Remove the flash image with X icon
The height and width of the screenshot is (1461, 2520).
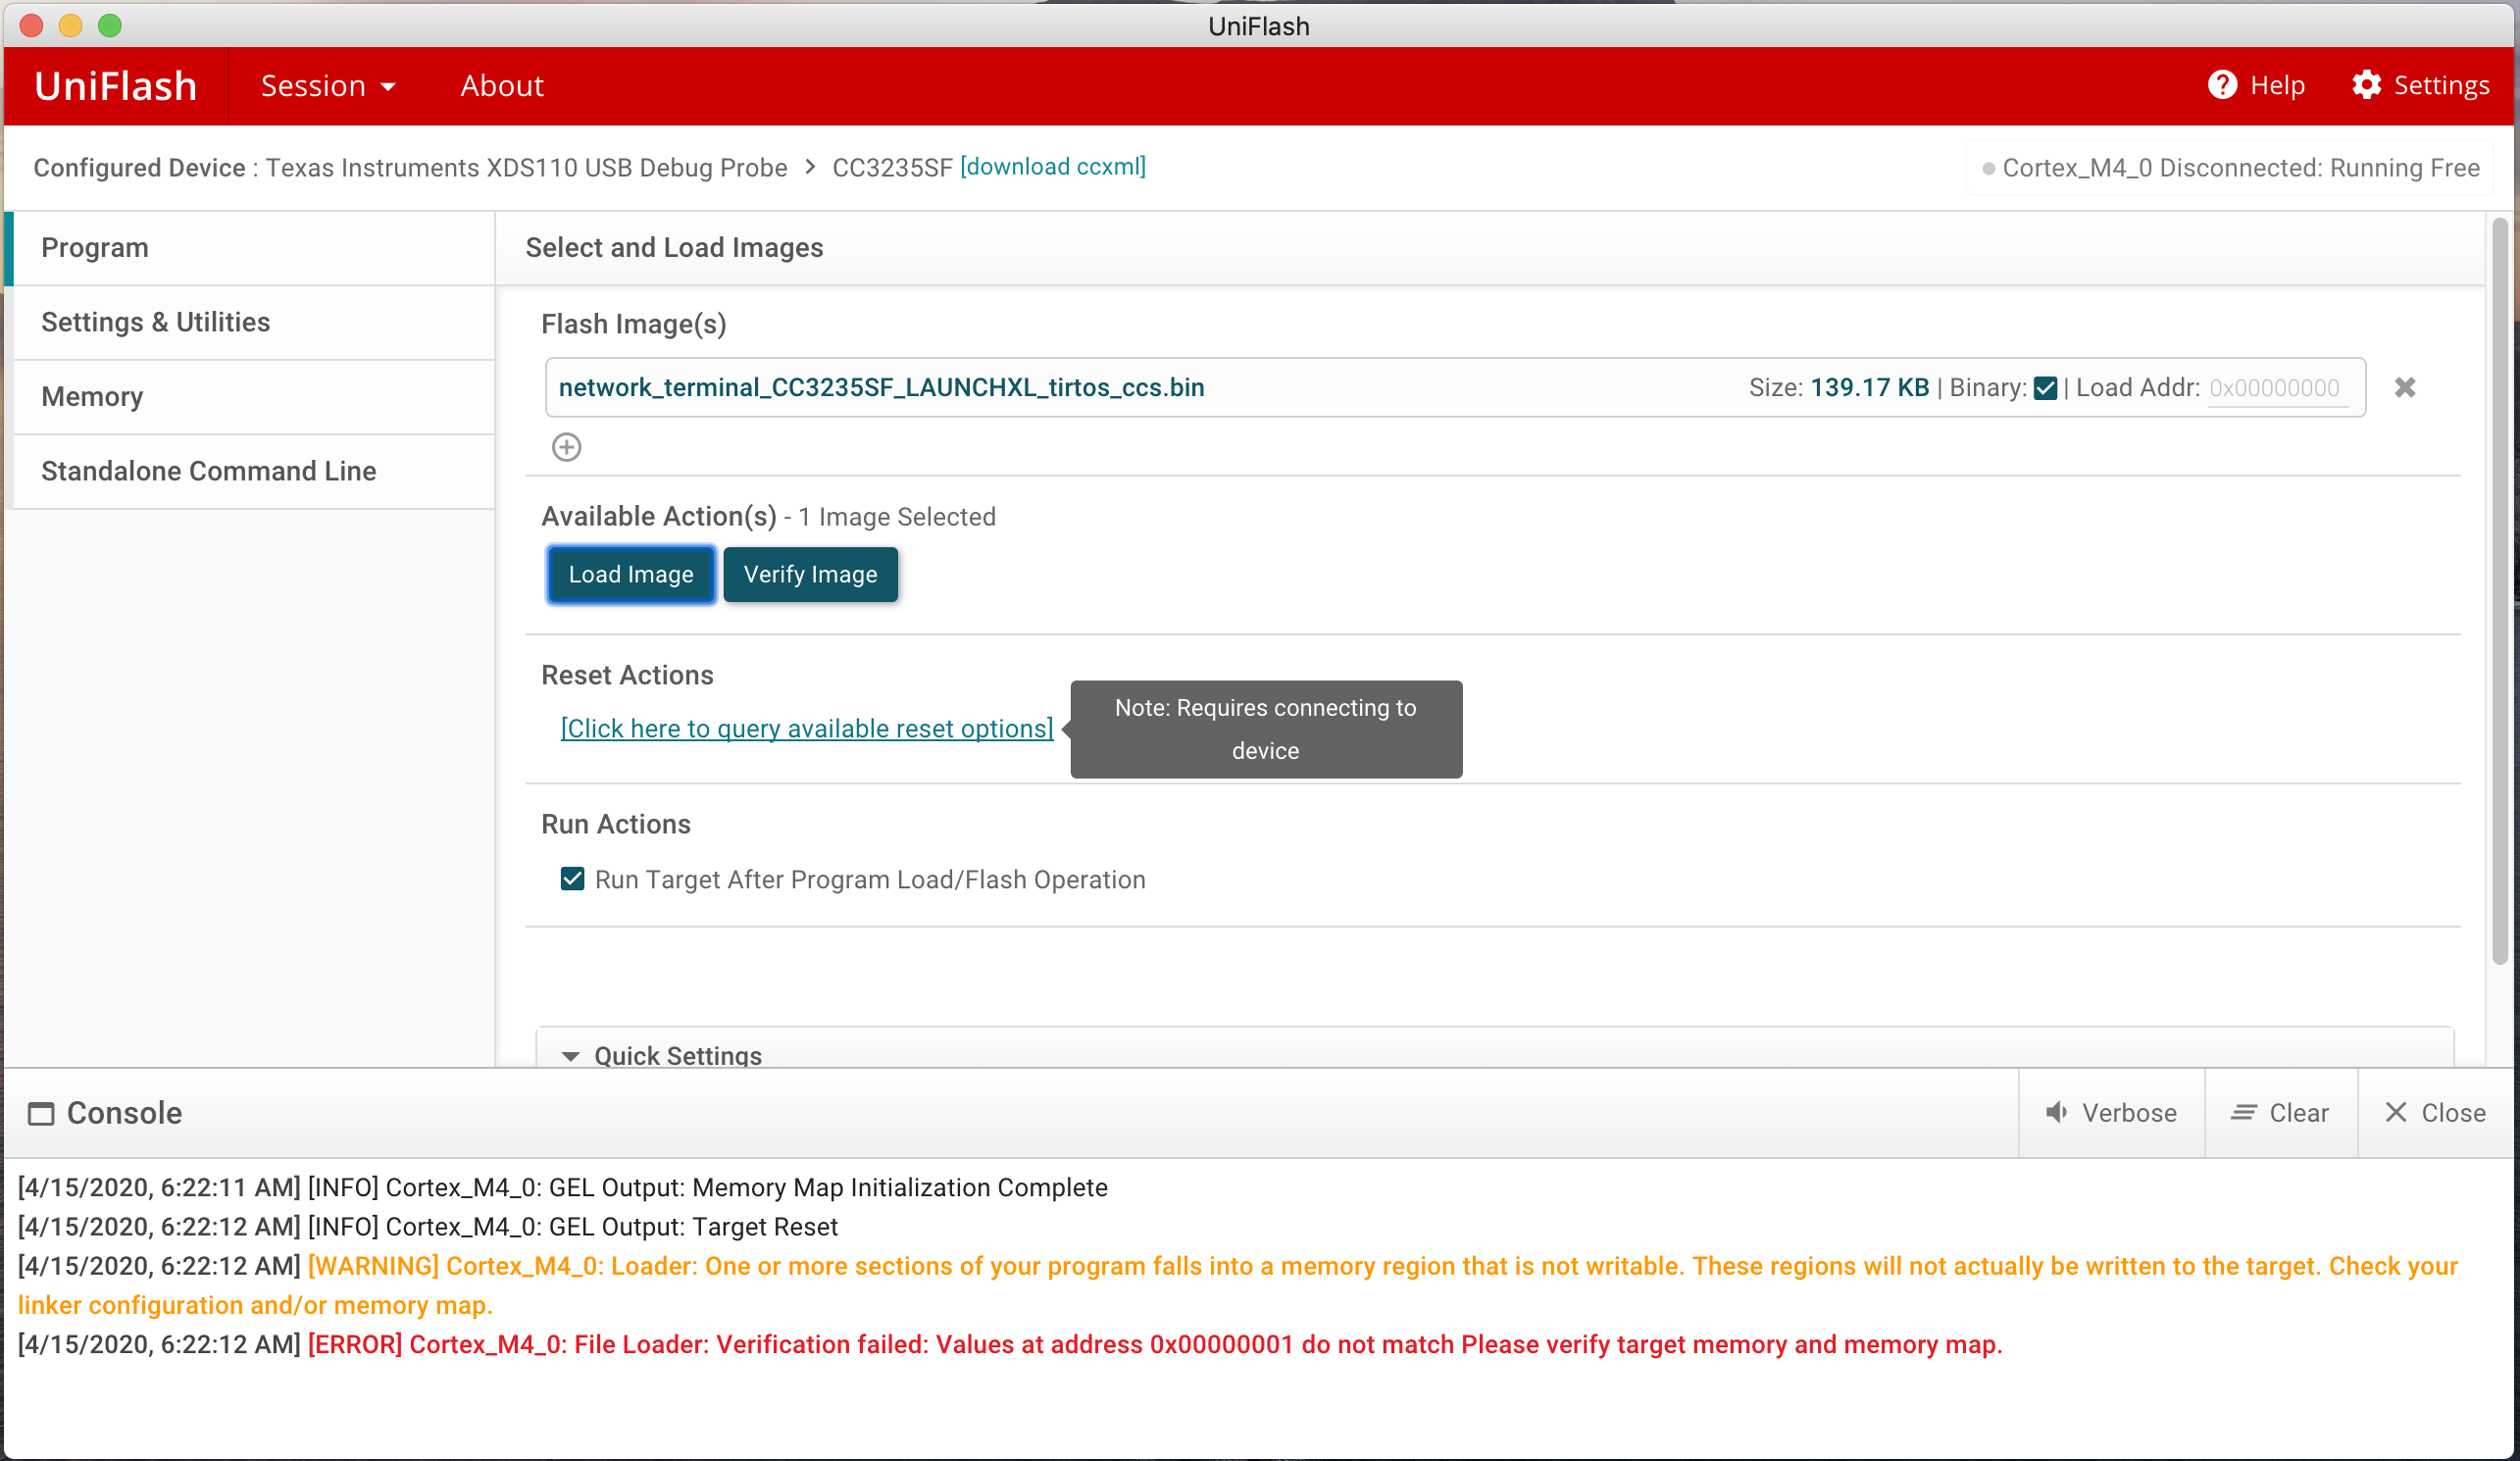tap(2404, 387)
